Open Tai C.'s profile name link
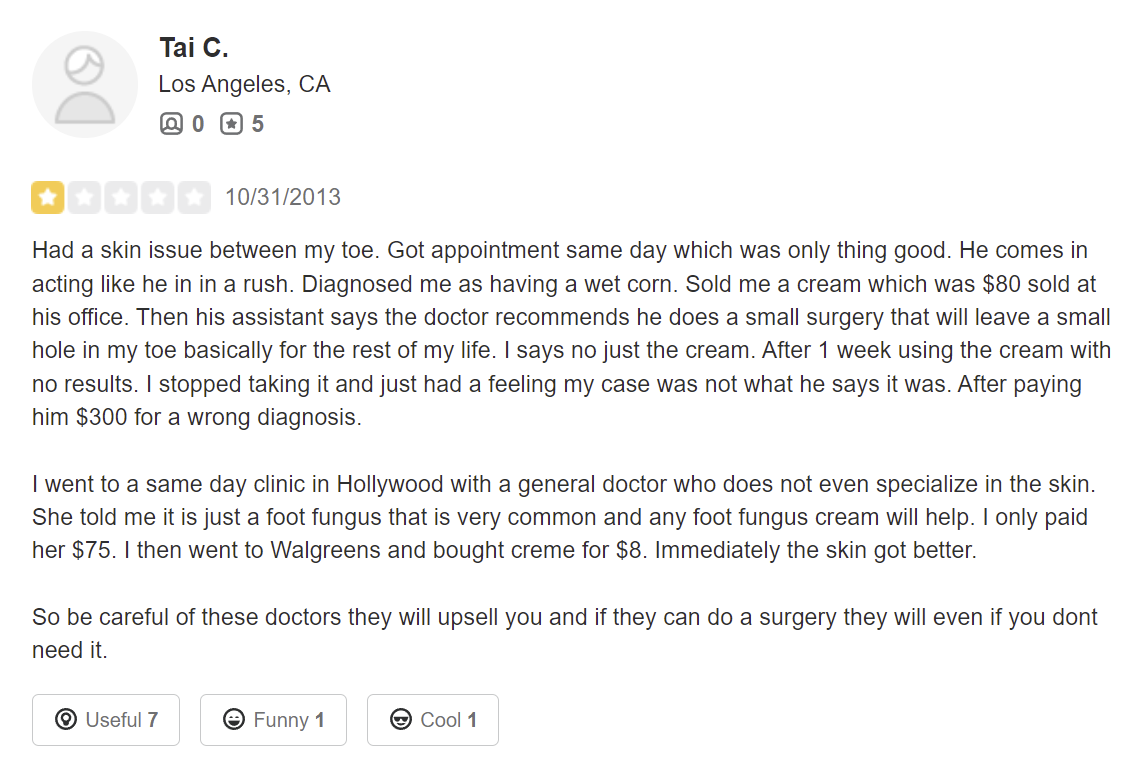This screenshot has height=774, width=1140. tap(194, 47)
